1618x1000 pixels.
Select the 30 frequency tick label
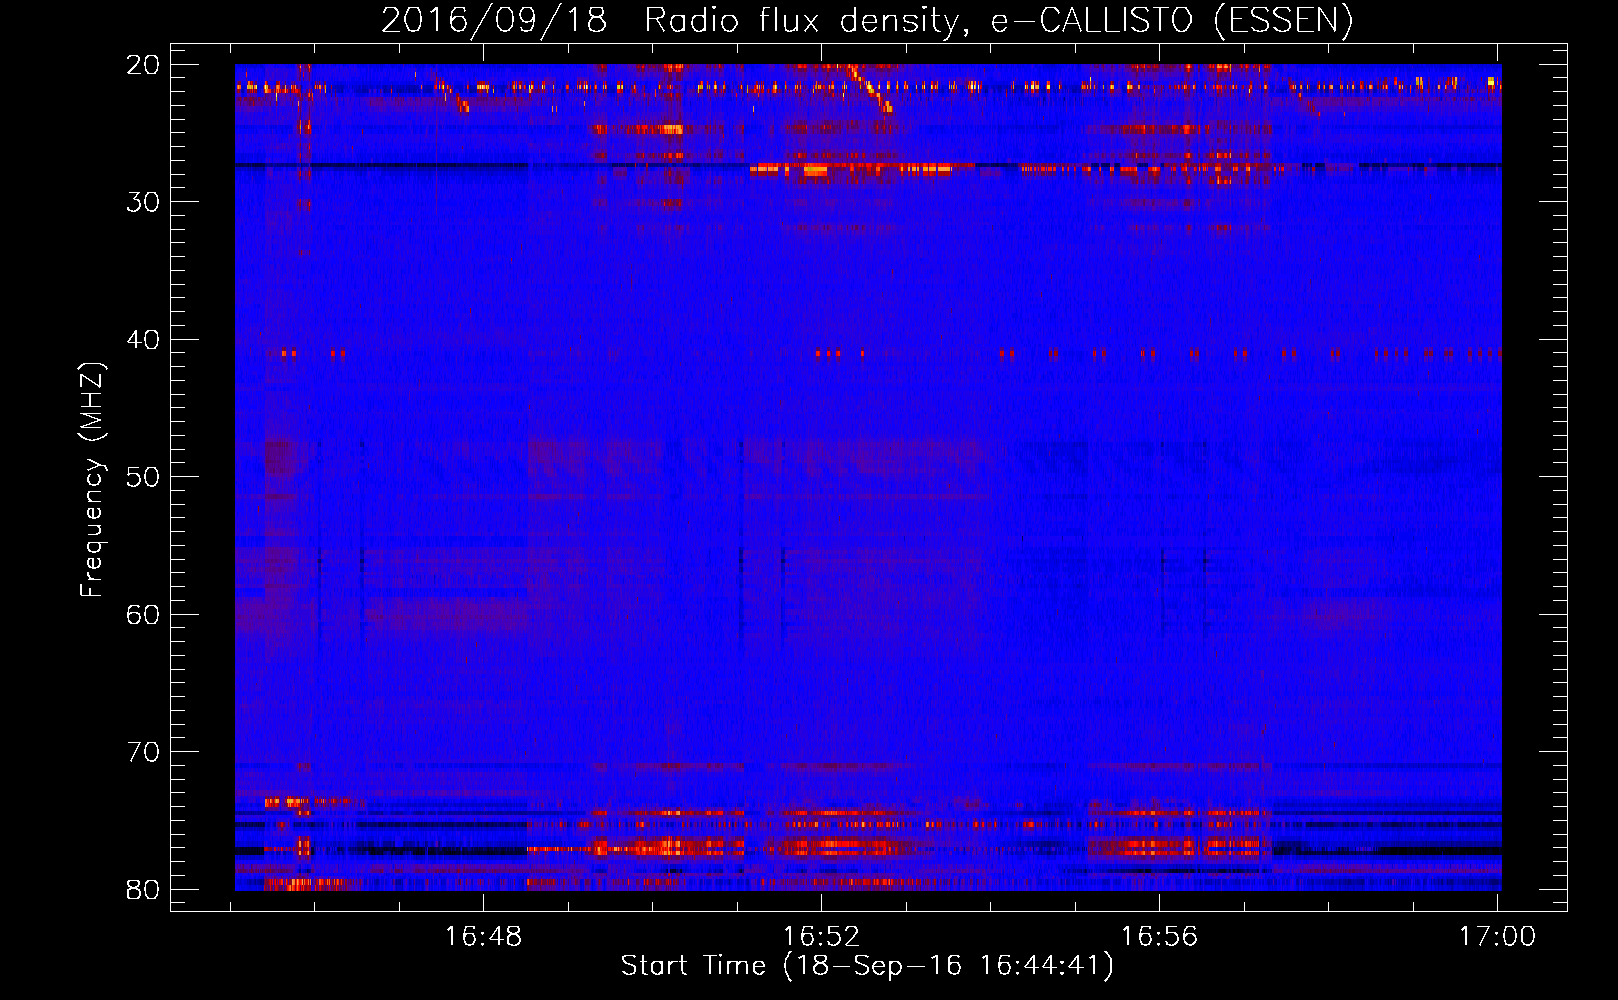pyautogui.click(x=143, y=202)
